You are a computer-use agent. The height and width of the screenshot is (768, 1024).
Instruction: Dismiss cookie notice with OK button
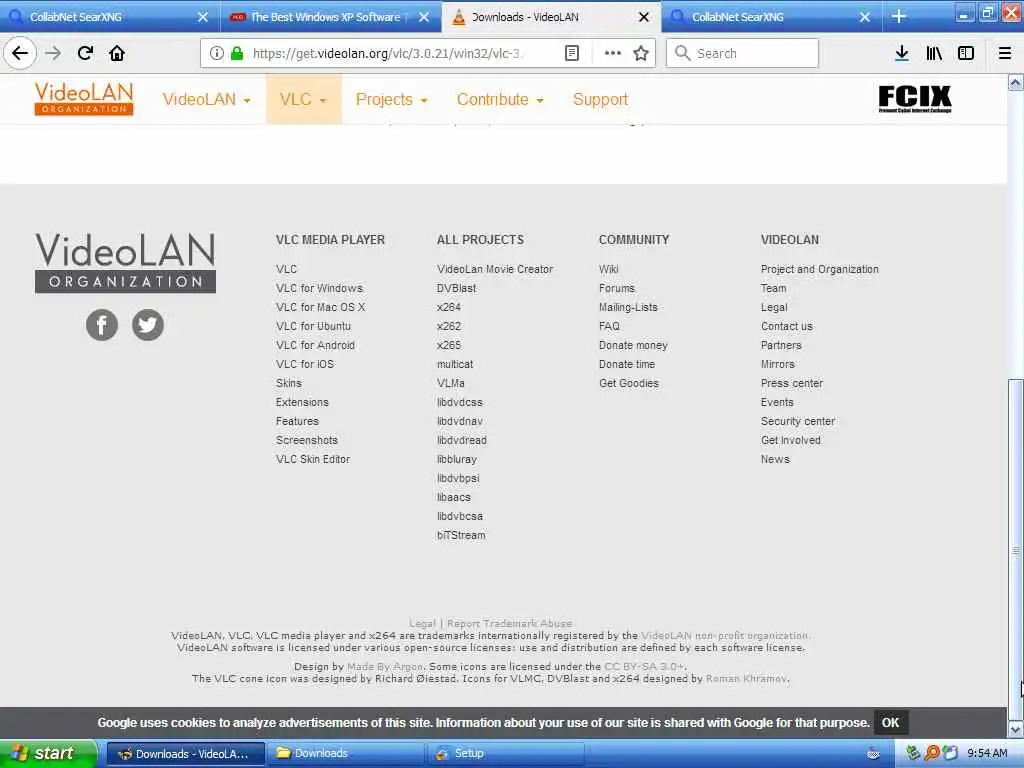(890, 723)
